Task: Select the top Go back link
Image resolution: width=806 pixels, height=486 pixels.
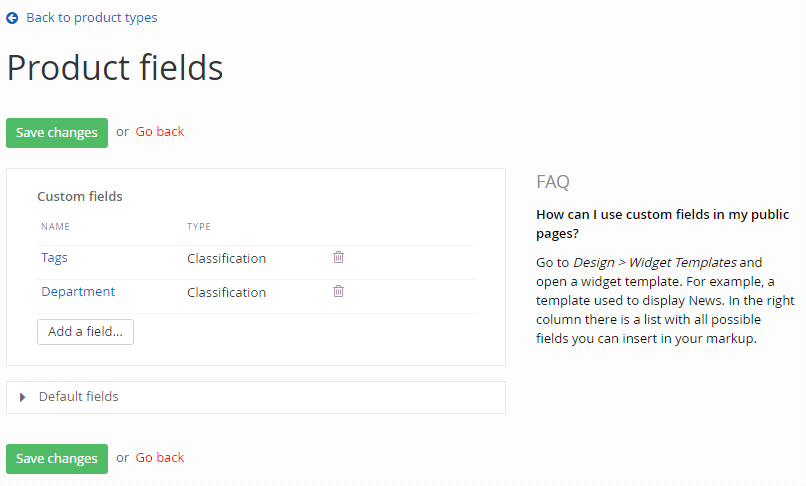Action: pos(160,132)
